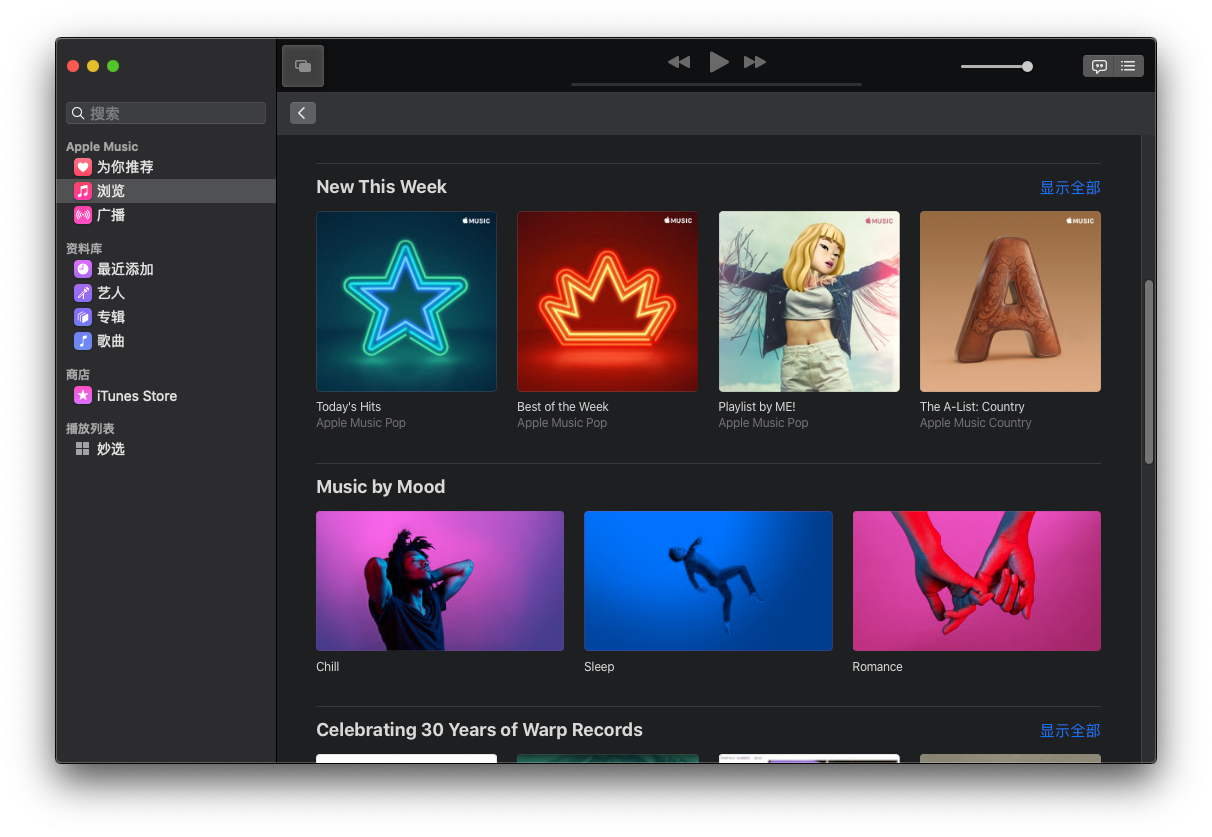Toggle the Up Next list button
This screenshot has height=837, width=1212.
click(1128, 66)
